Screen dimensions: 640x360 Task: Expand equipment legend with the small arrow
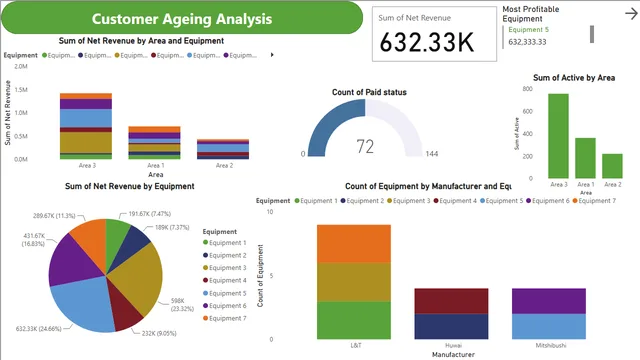click(272, 55)
